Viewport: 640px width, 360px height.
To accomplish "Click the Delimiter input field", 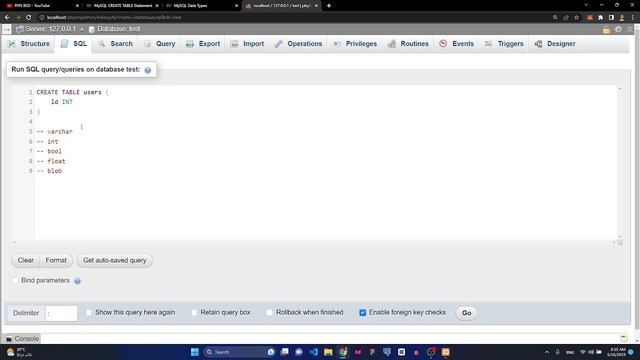I will pyautogui.click(x=61, y=313).
